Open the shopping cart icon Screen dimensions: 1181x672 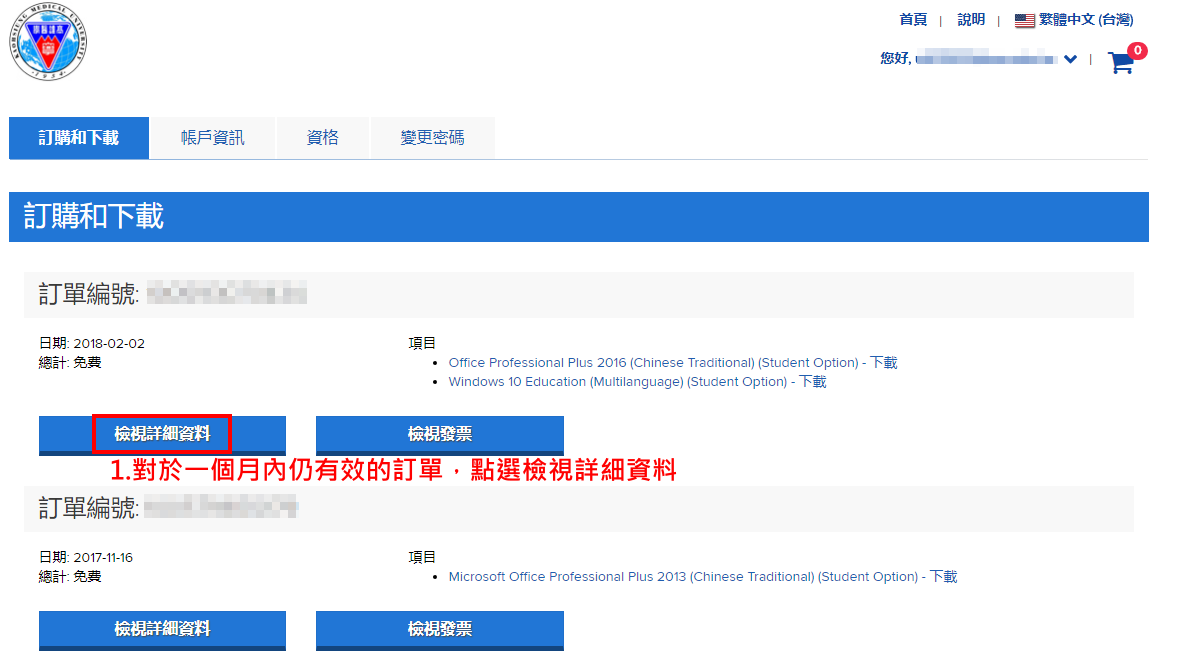point(1121,62)
